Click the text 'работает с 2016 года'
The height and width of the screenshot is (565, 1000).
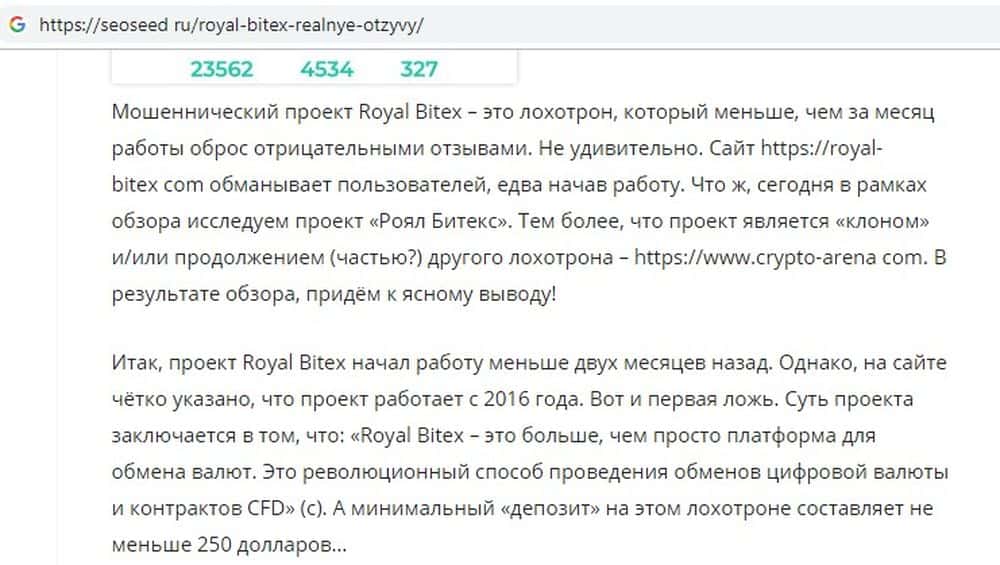click(479, 399)
